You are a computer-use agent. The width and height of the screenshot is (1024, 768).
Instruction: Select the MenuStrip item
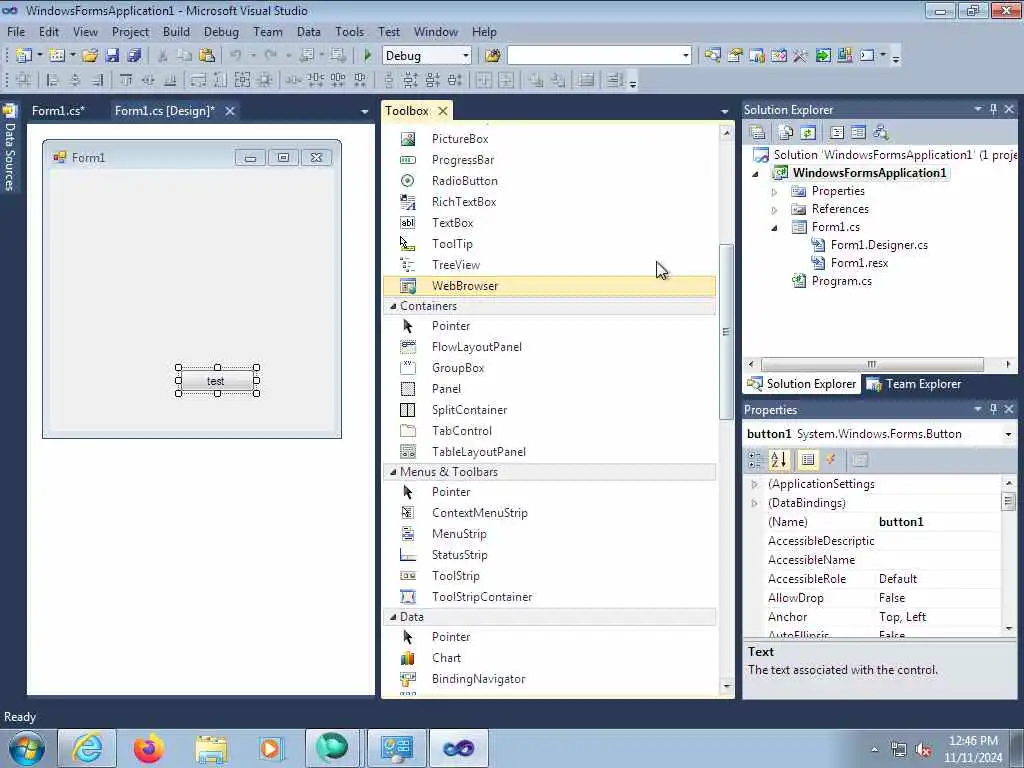tap(458, 534)
